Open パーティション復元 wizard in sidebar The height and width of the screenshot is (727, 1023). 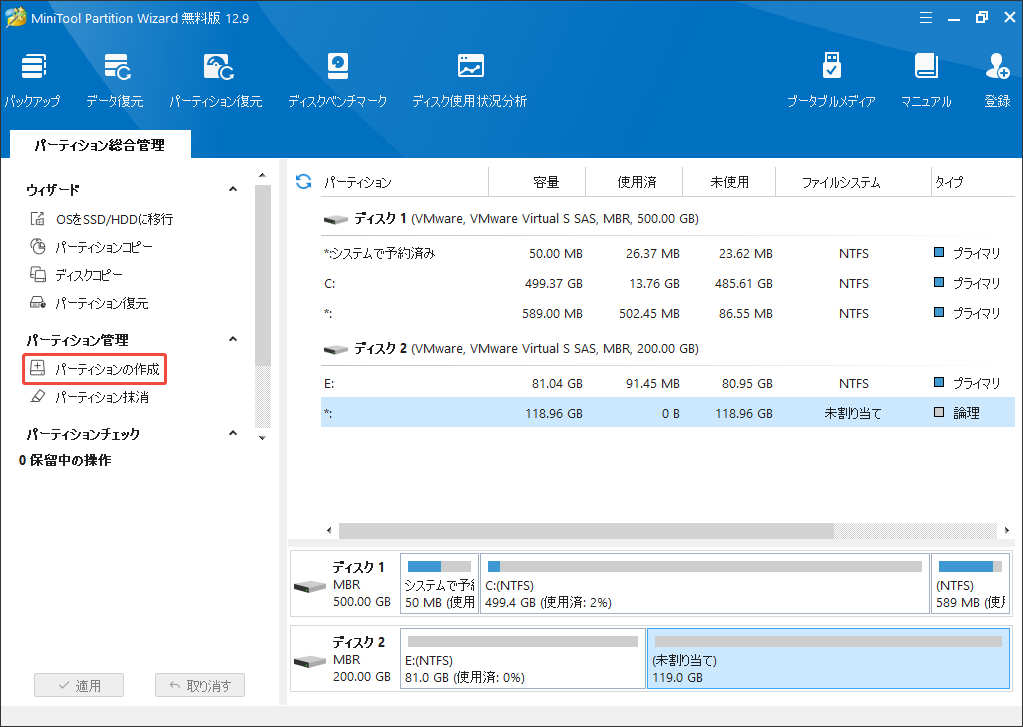tap(89, 303)
